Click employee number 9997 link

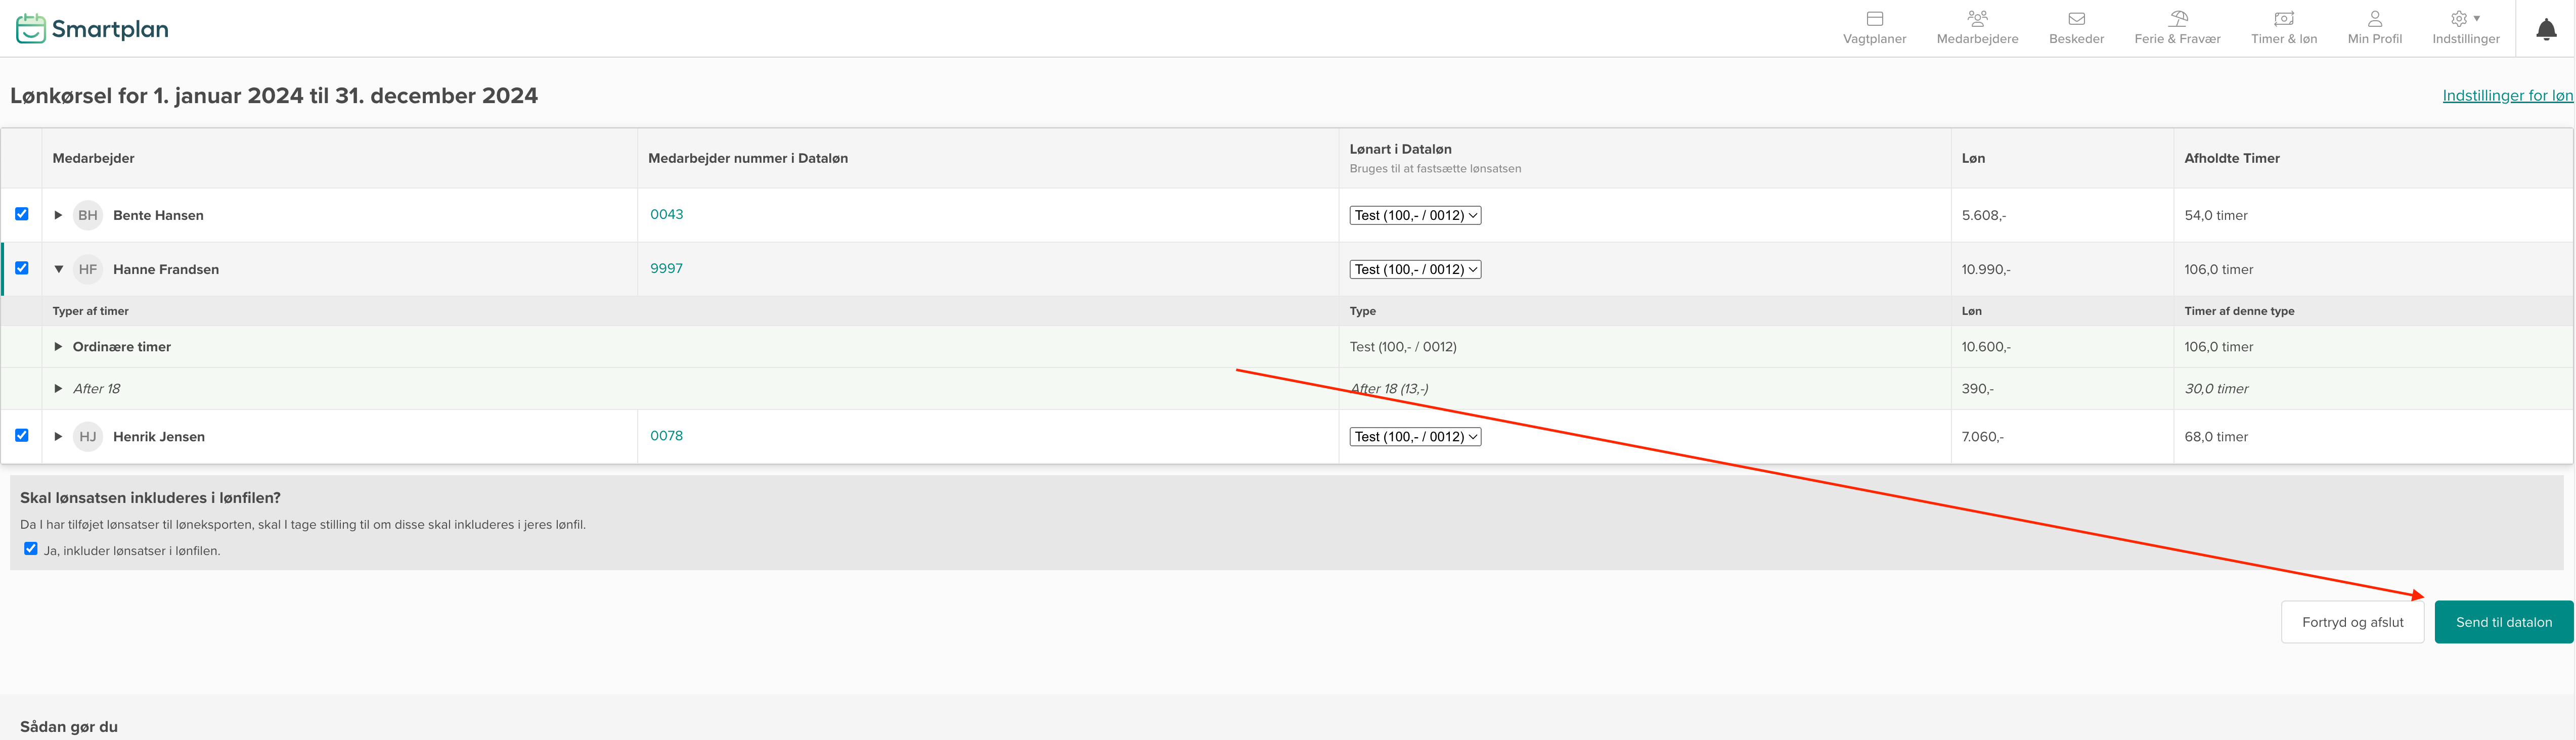tap(666, 268)
